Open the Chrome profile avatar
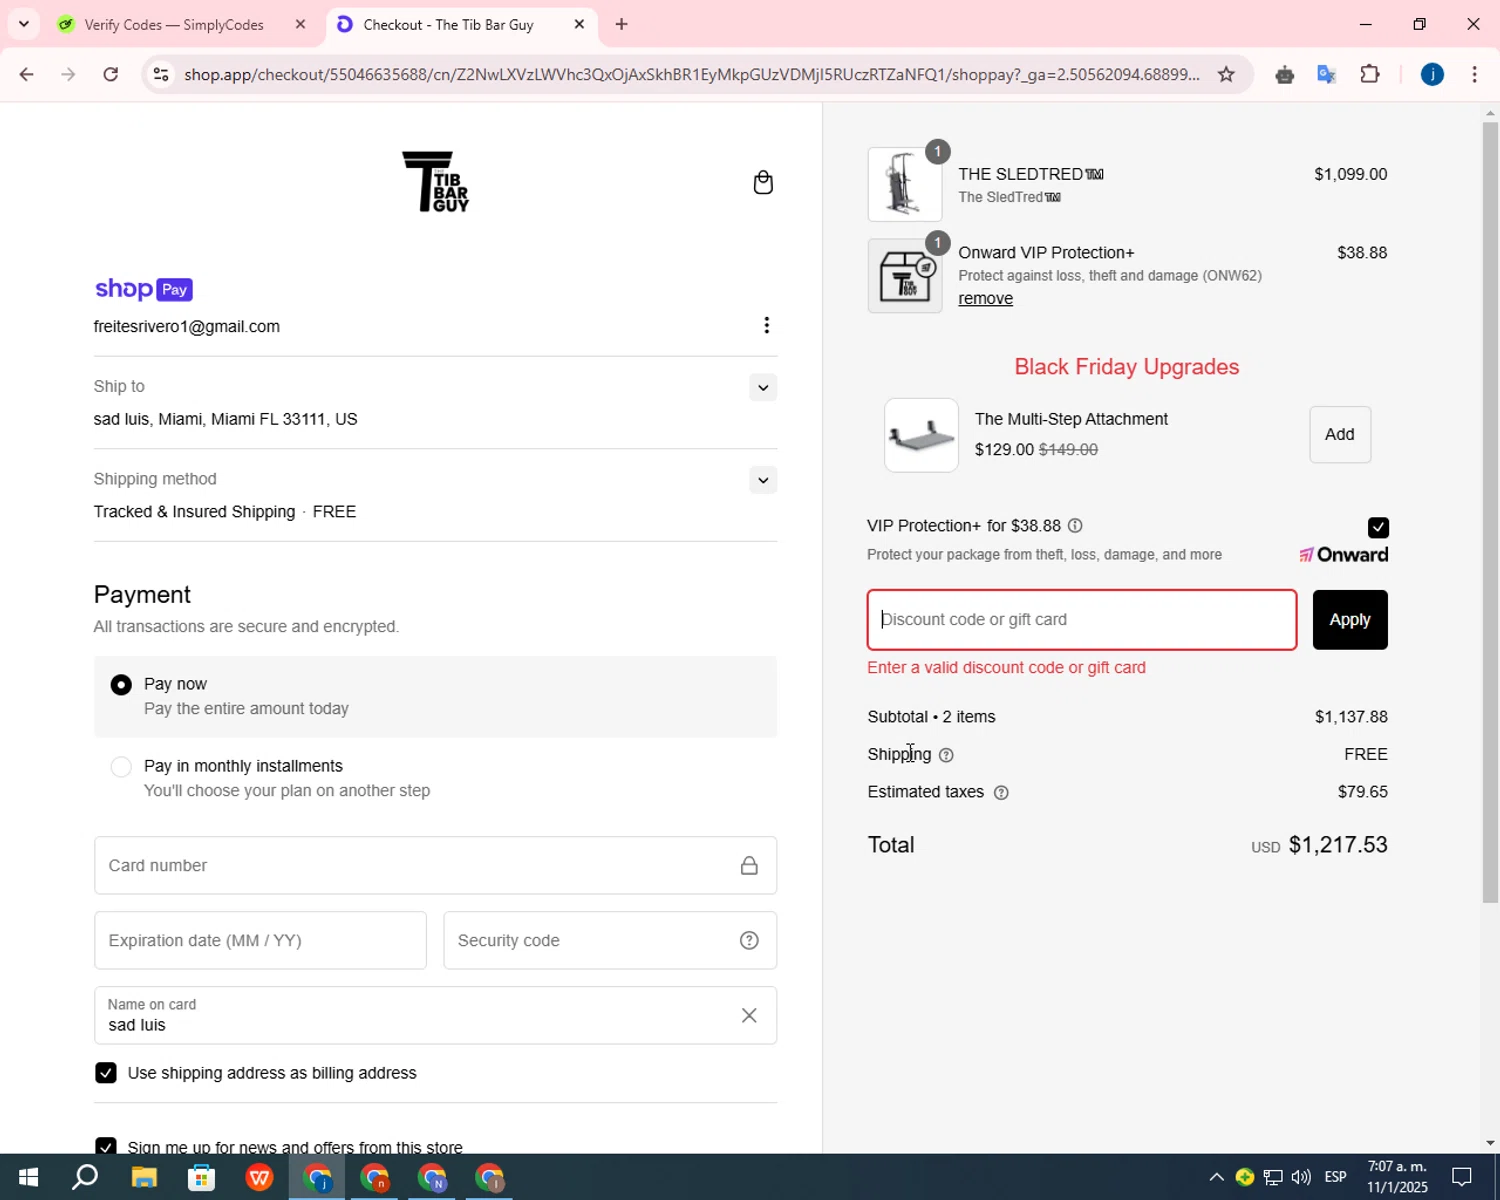 [x=1432, y=74]
